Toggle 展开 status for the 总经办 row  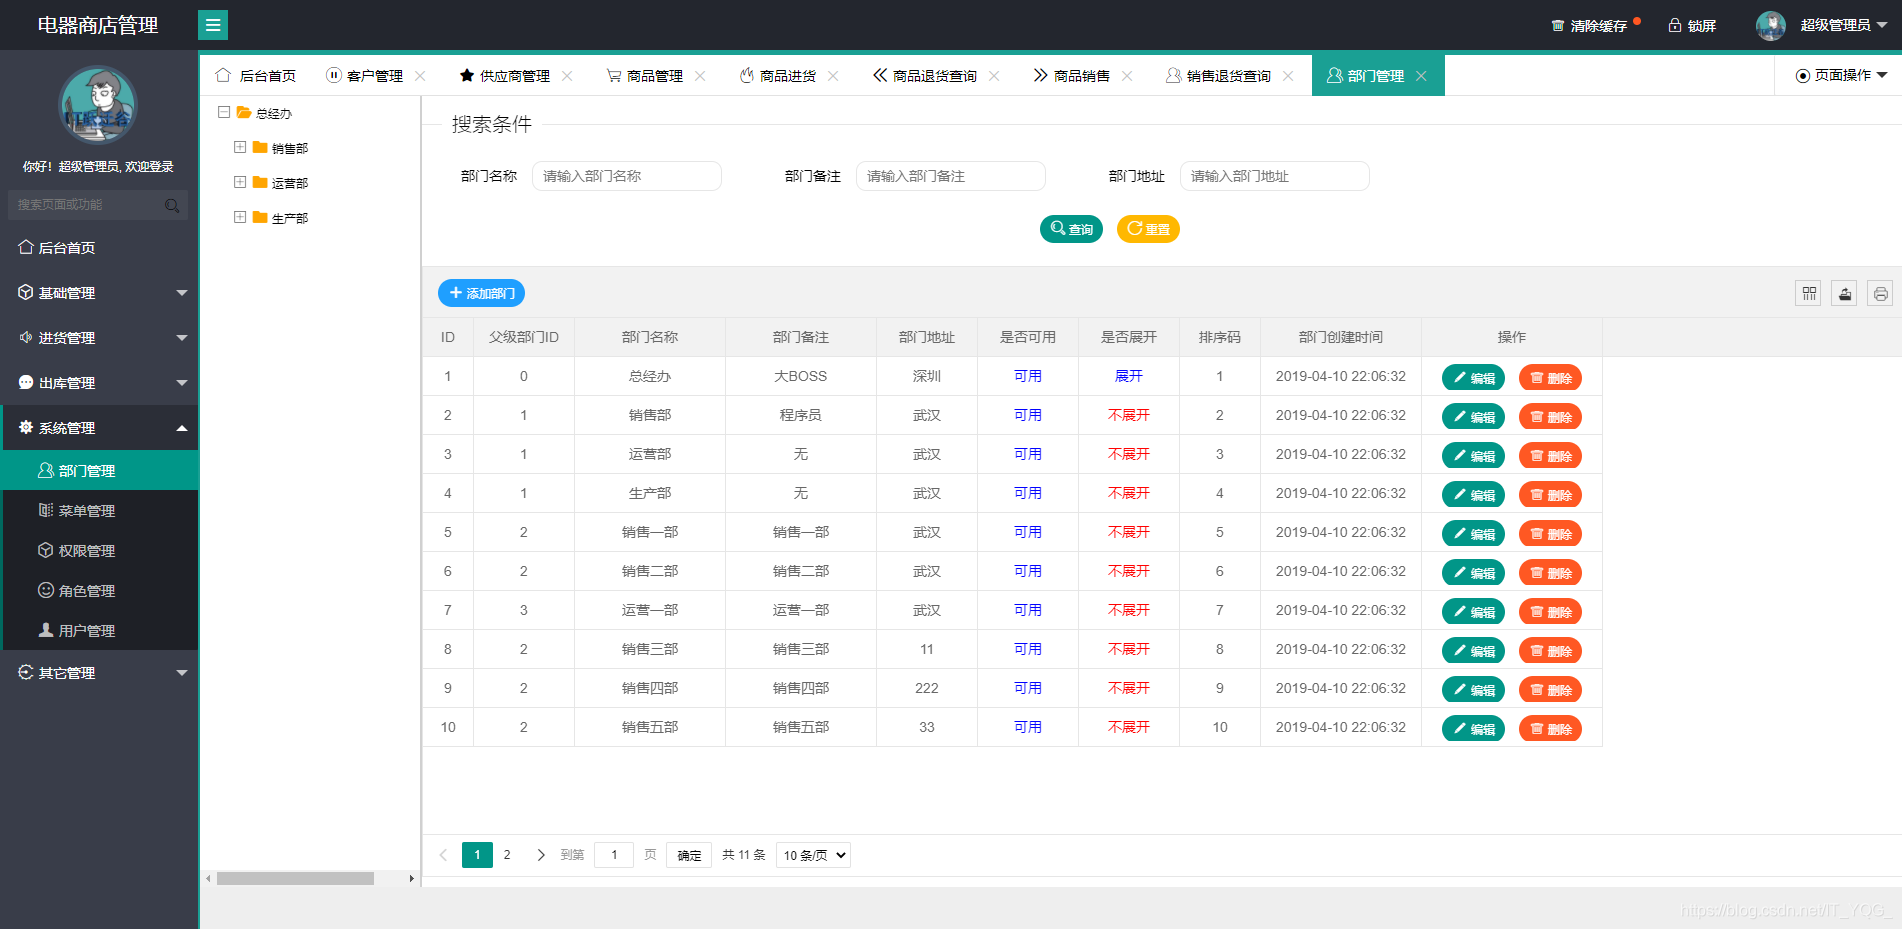click(x=1128, y=376)
